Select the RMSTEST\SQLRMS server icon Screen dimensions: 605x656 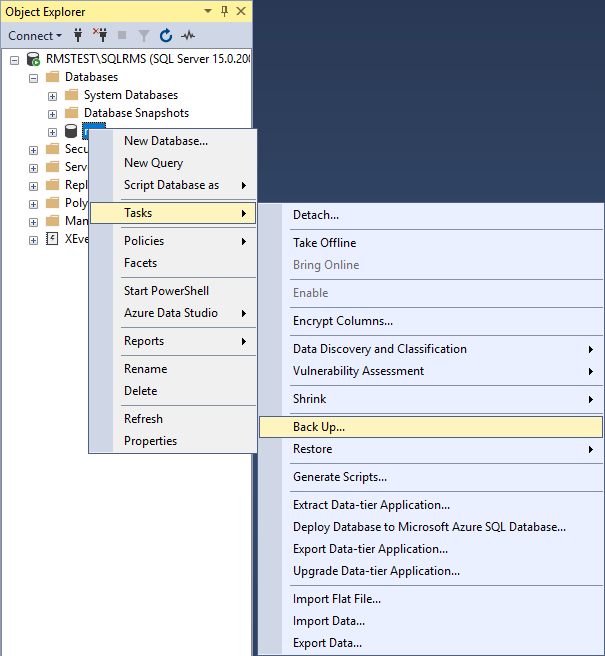[x=33, y=59]
